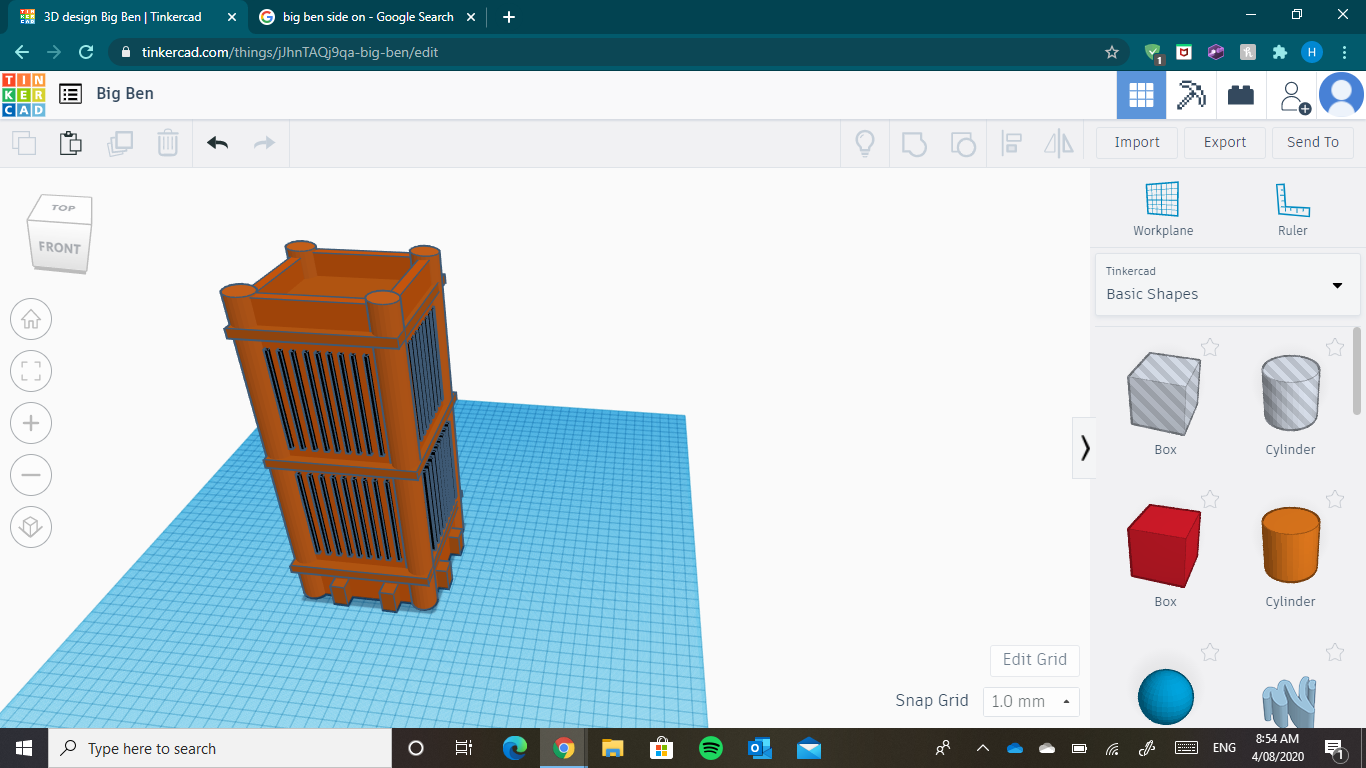Click the Ungroup shapes icon
This screenshot has width=1366, height=768.
(x=962, y=143)
